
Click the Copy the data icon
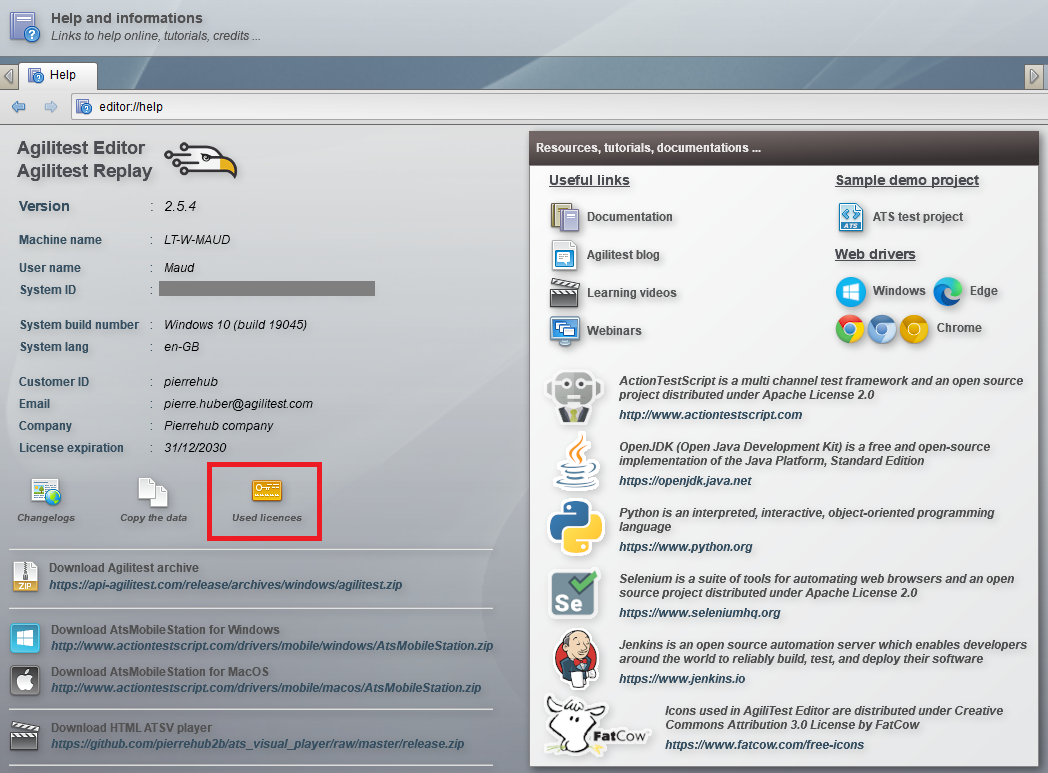(153, 492)
